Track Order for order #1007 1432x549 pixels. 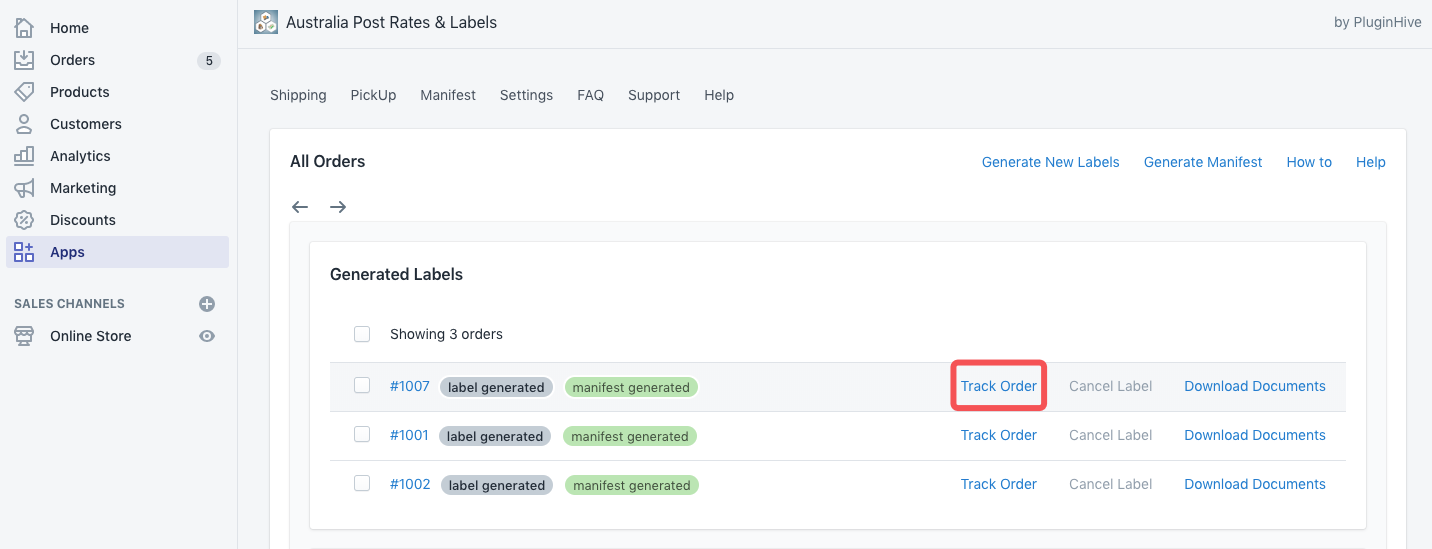pos(999,386)
